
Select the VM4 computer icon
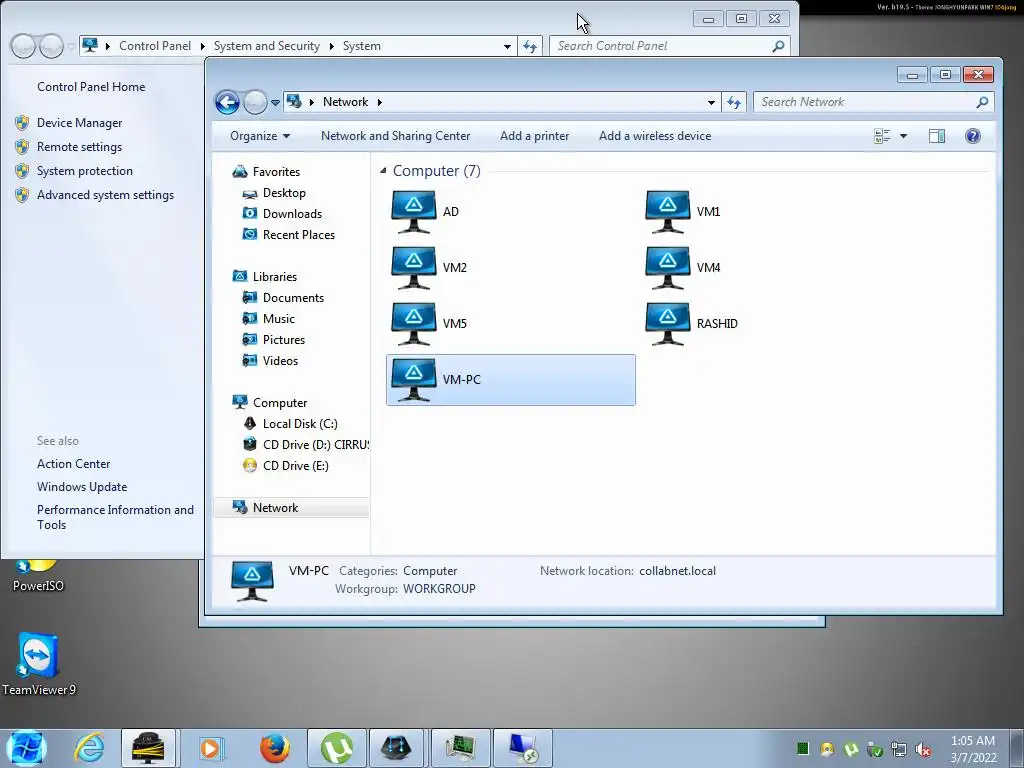click(x=667, y=268)
